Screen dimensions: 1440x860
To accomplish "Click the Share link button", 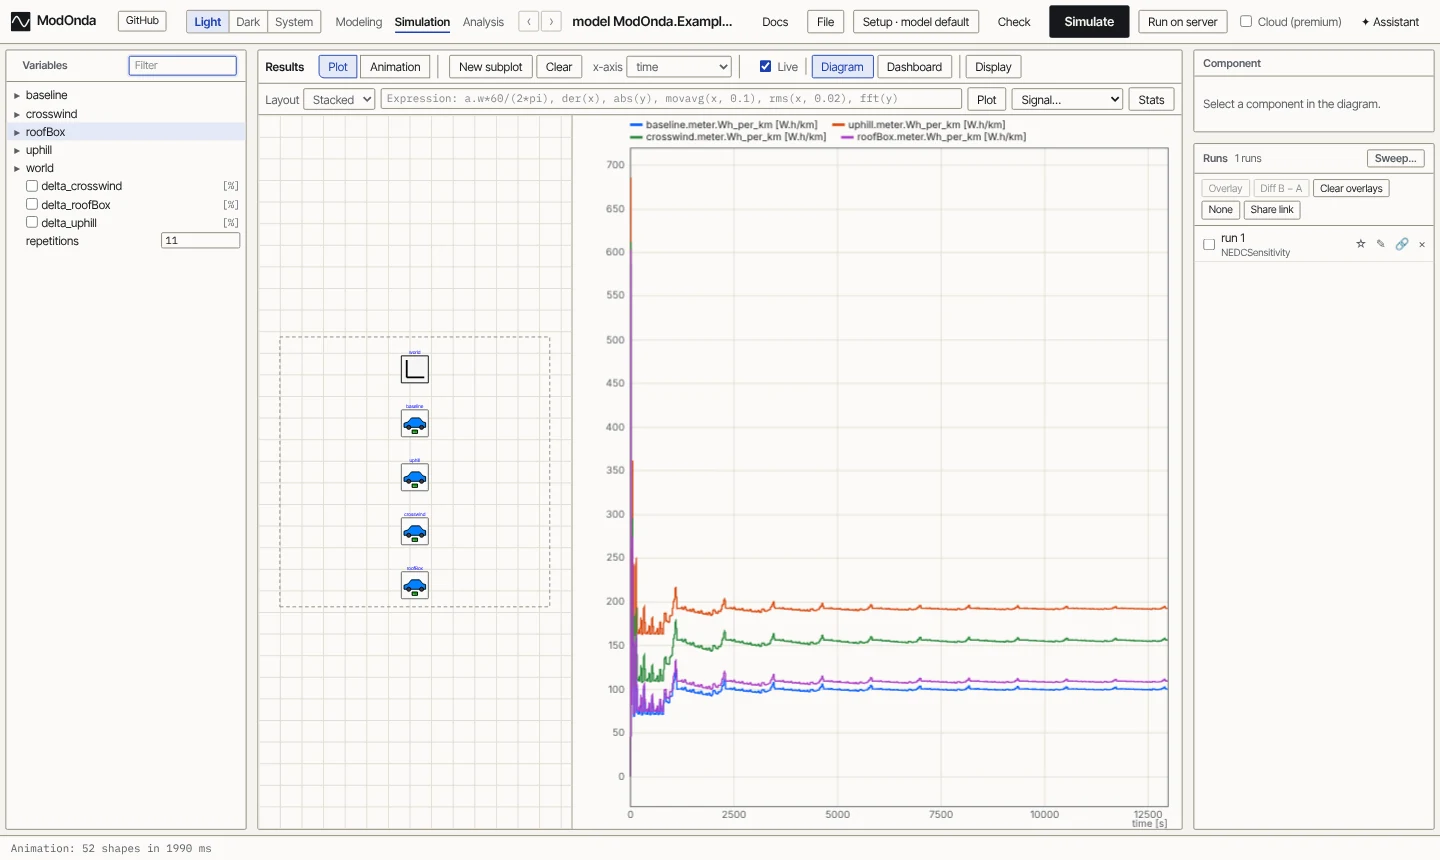I will pyautogui.click(x=1272, y=210).
